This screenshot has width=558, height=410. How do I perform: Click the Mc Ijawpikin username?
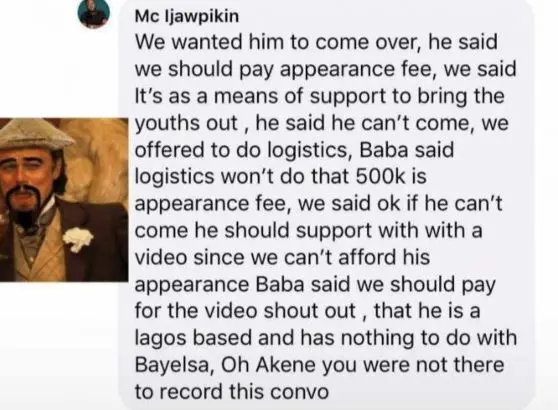click(x=187, y=16)
